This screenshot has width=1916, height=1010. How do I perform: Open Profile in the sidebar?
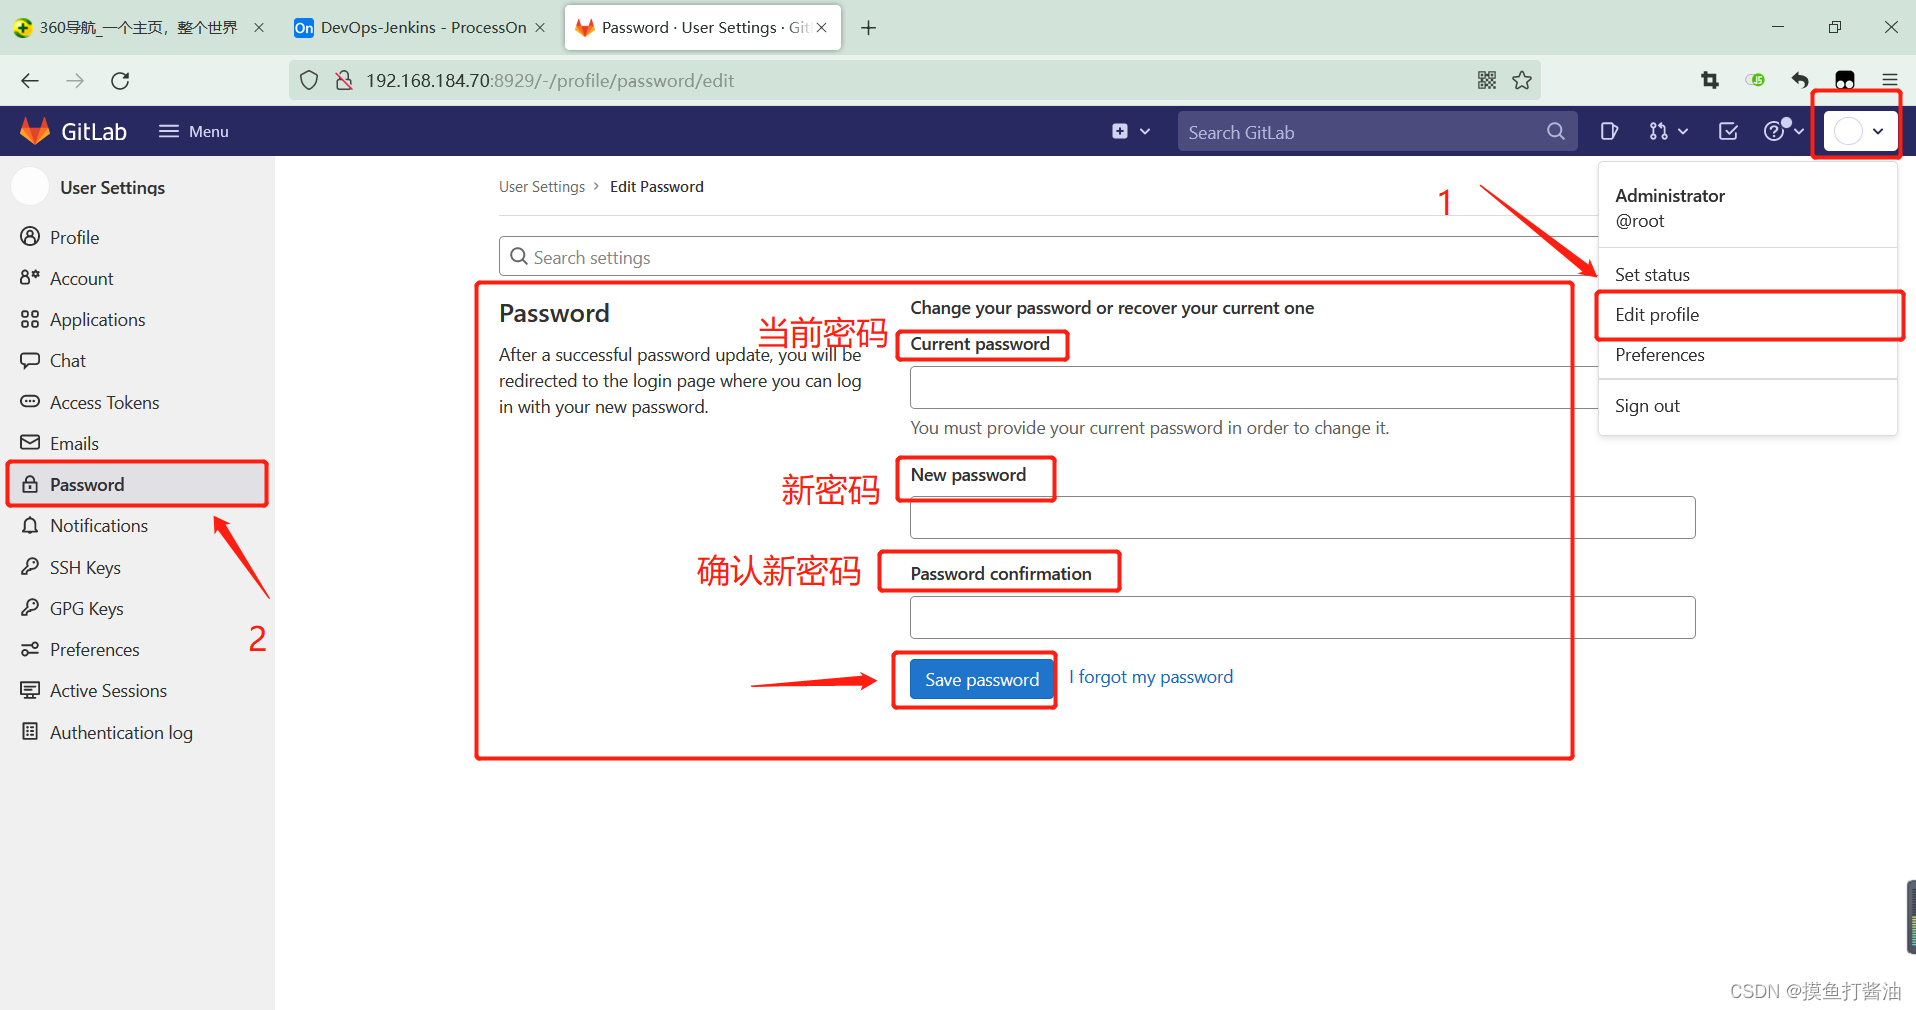click(137, 237)
